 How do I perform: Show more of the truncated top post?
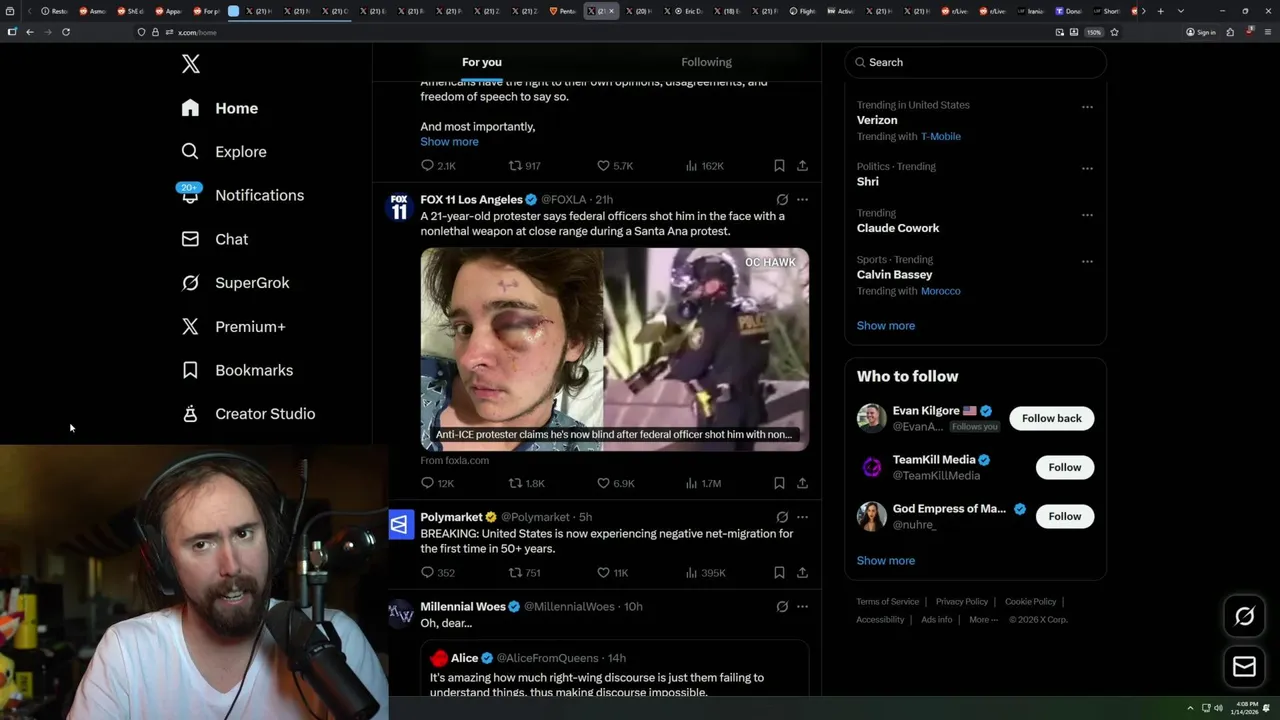coord(449,142)
